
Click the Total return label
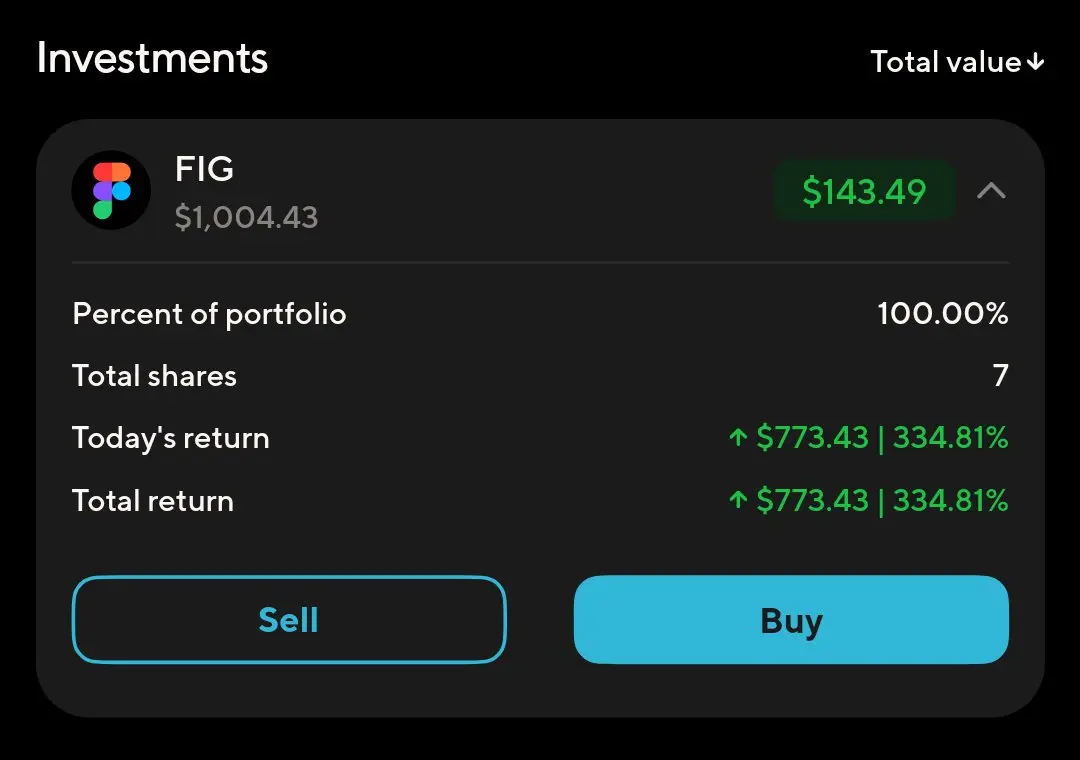click(x=153, y=501)
